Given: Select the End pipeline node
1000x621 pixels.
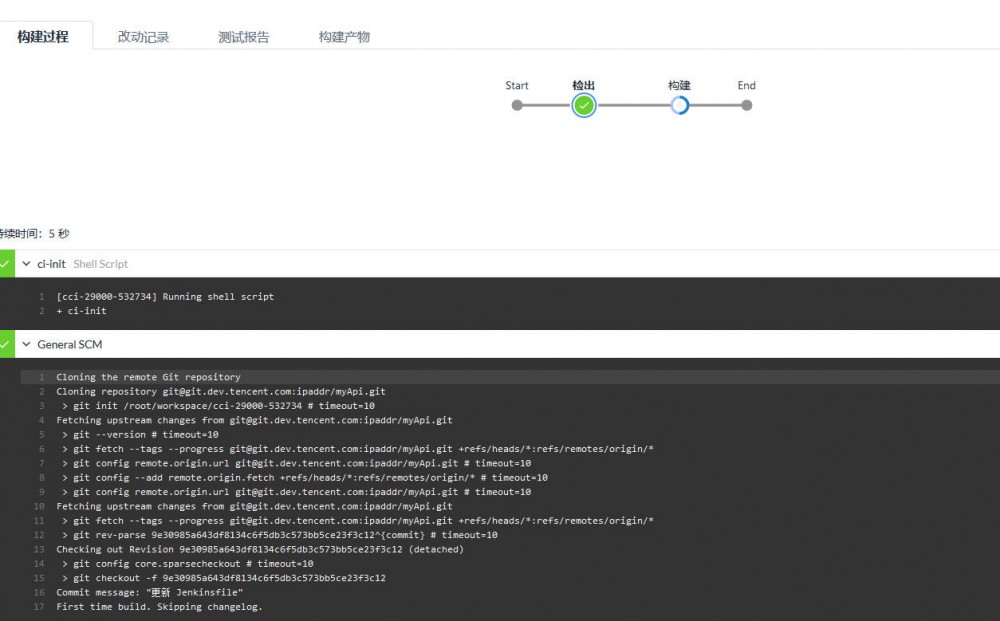Looking at the screenshot, I should 746,104.
